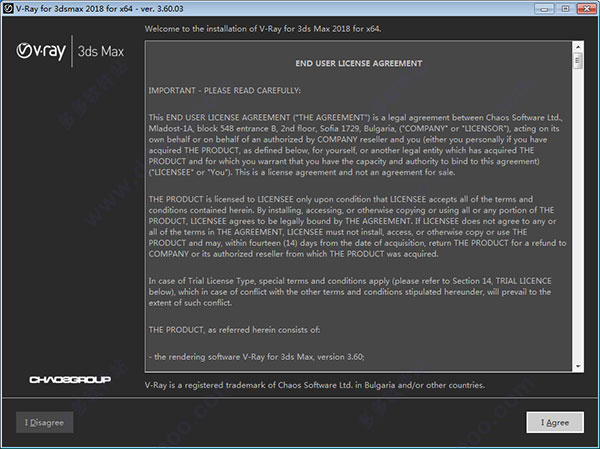Click the END USER LICENSE AGREEMENT heading
This screenshot has height=449, width=600.
(x=359, y=64)
